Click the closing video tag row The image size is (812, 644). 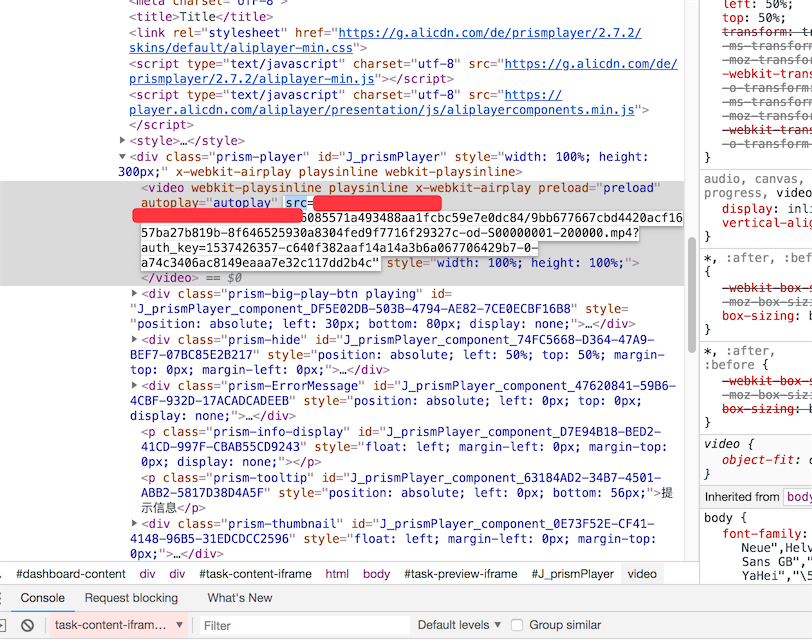(x=169, y=278)
